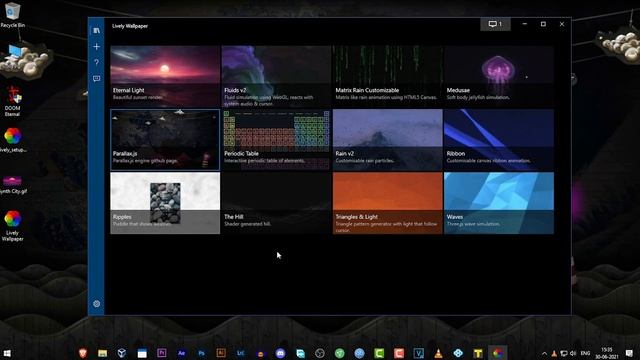Click the lively_setup desktop icon

(13, 140)
